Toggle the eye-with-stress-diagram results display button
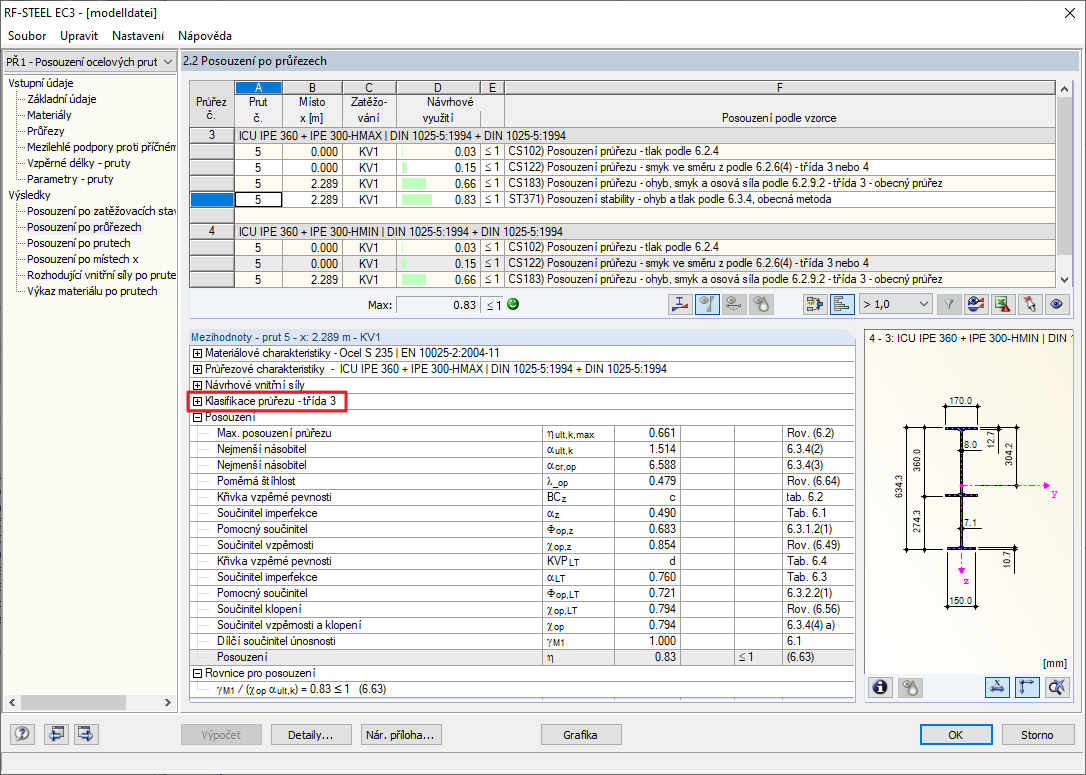 [x=707, y=304]
